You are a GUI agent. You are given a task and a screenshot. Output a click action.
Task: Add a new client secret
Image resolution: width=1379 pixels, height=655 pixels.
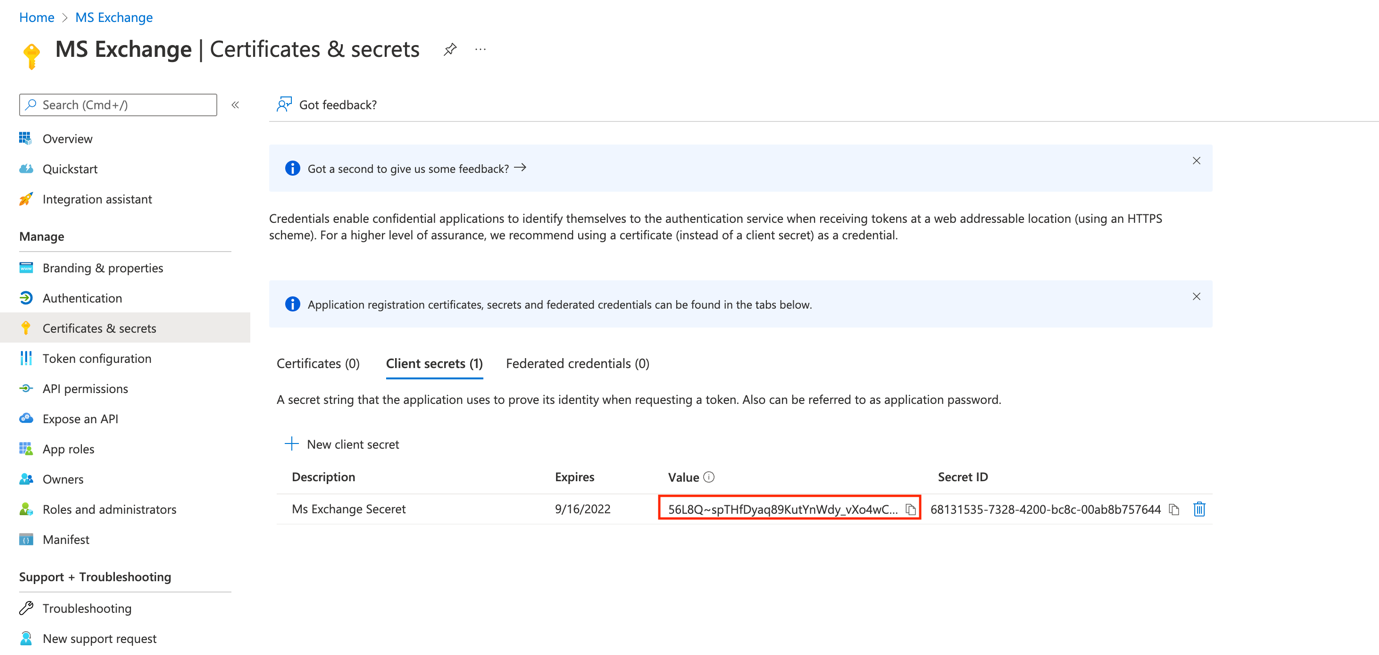pyautogui.click(x=342, y=445)
